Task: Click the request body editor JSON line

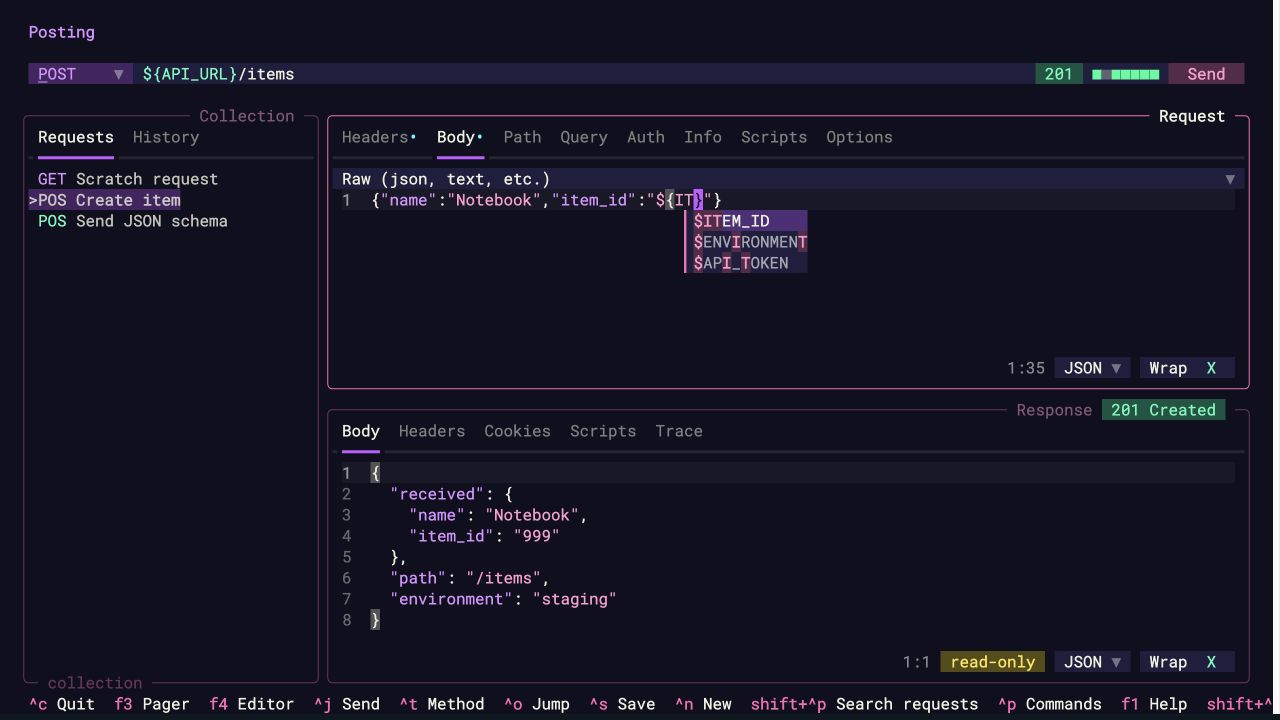Action: pyautogui.click(x=788, y=200)
